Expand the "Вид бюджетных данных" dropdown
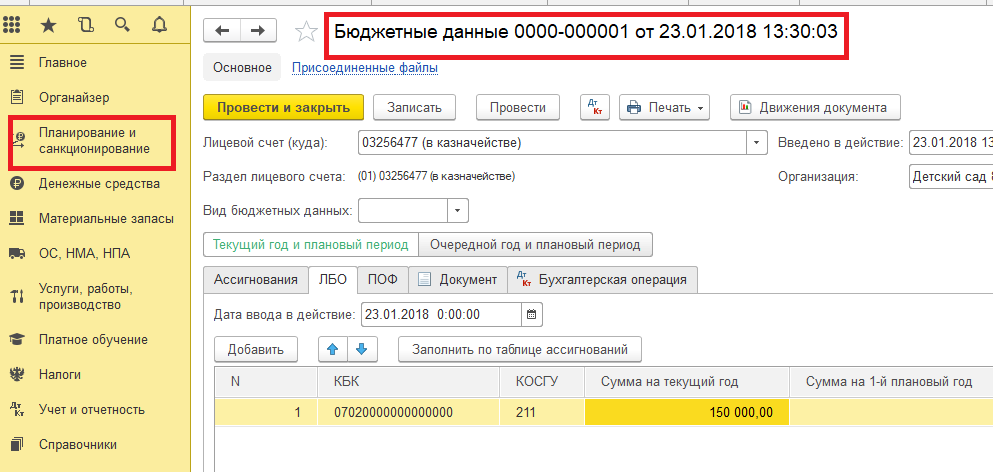Screen dimensions: 993x472 click(x=458, y=211)
